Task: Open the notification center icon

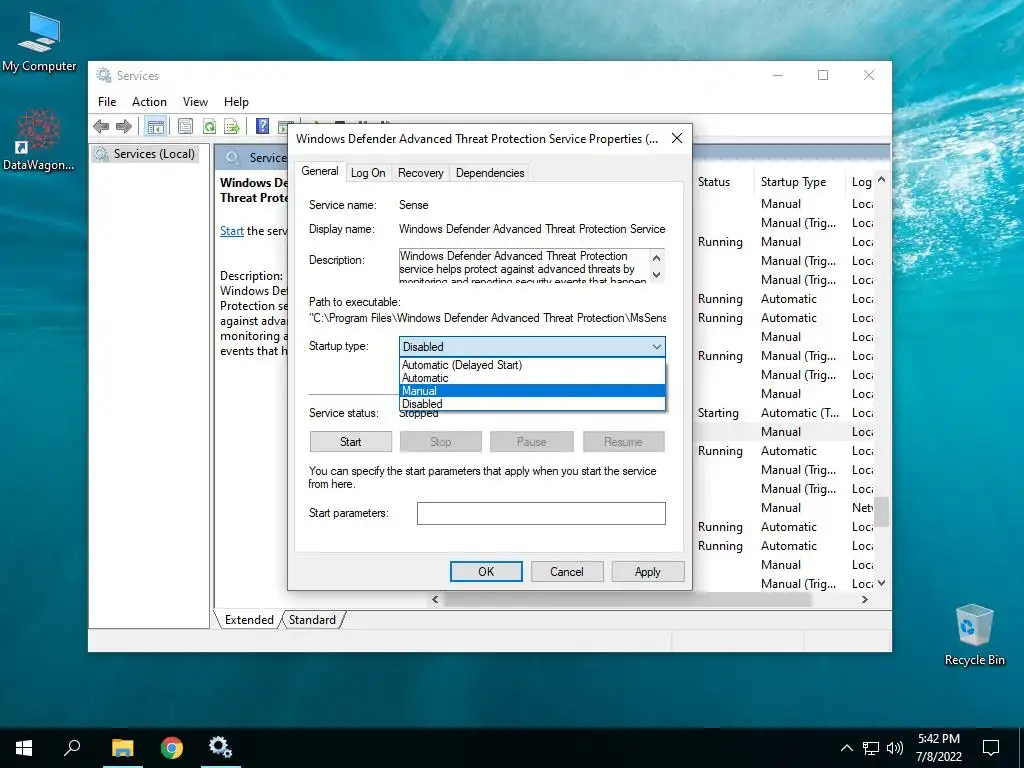Action: coord(991,748)
